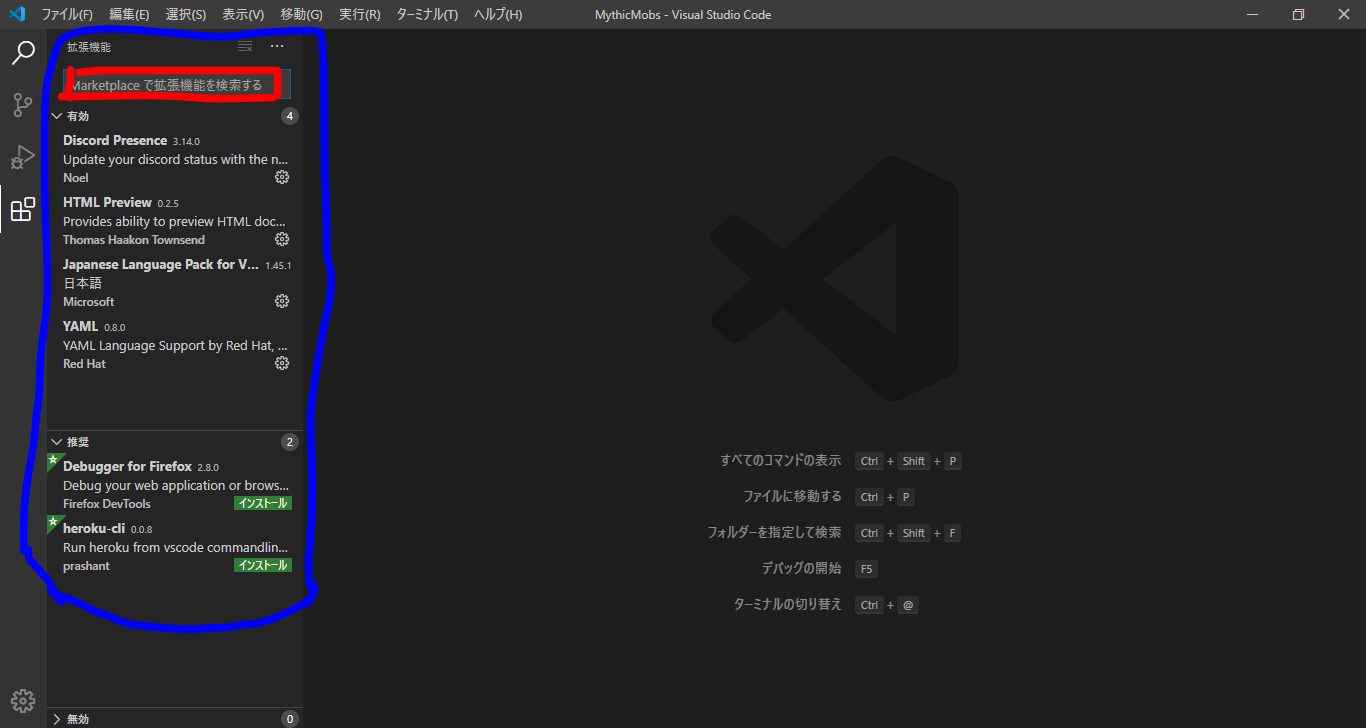
Task: Select the Discord Presence extension entry
Action: 175,158
